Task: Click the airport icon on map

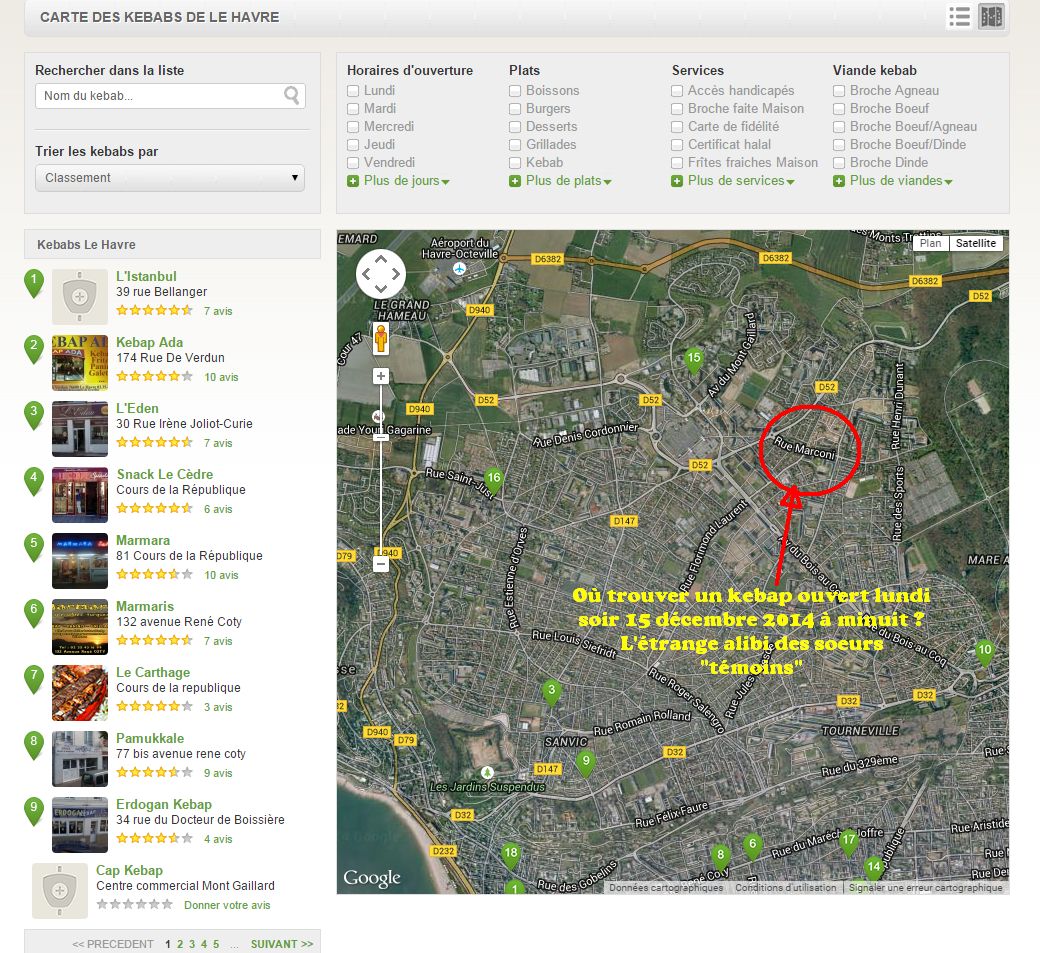Action: (x=459, y=268)
